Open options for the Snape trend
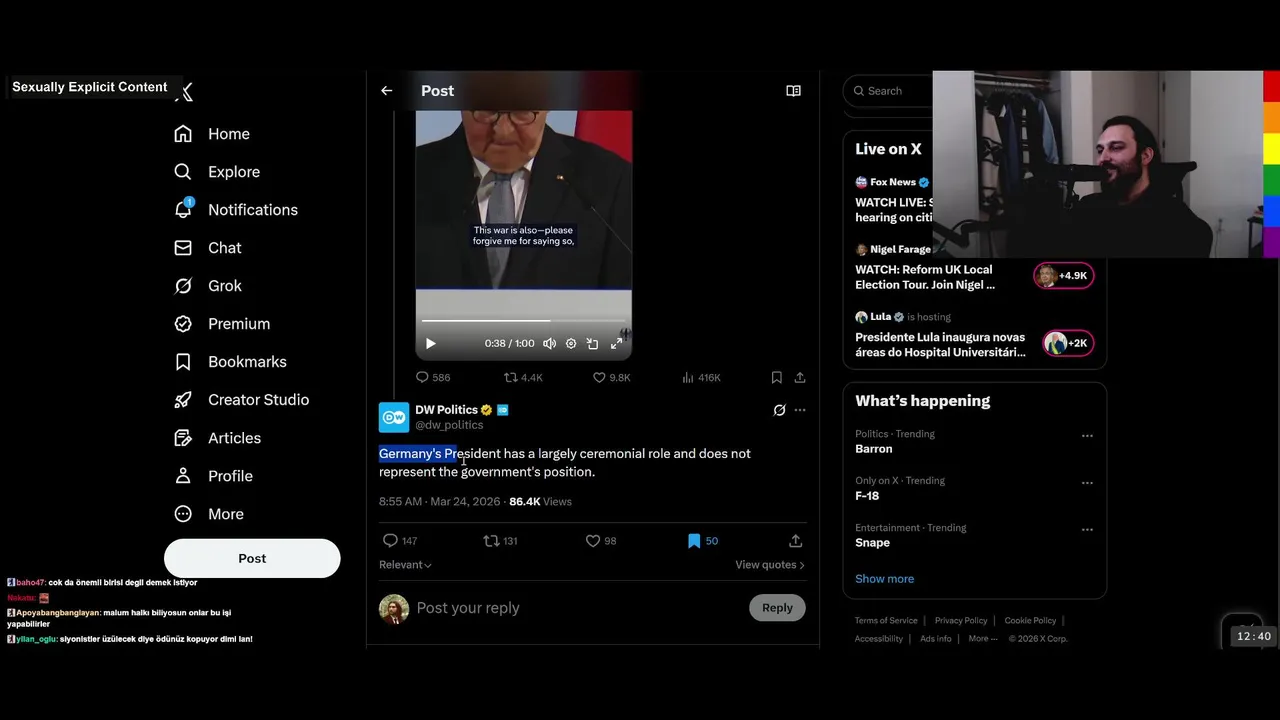The width and height of the screenshot is (1280, 720). pos(1087,530)
